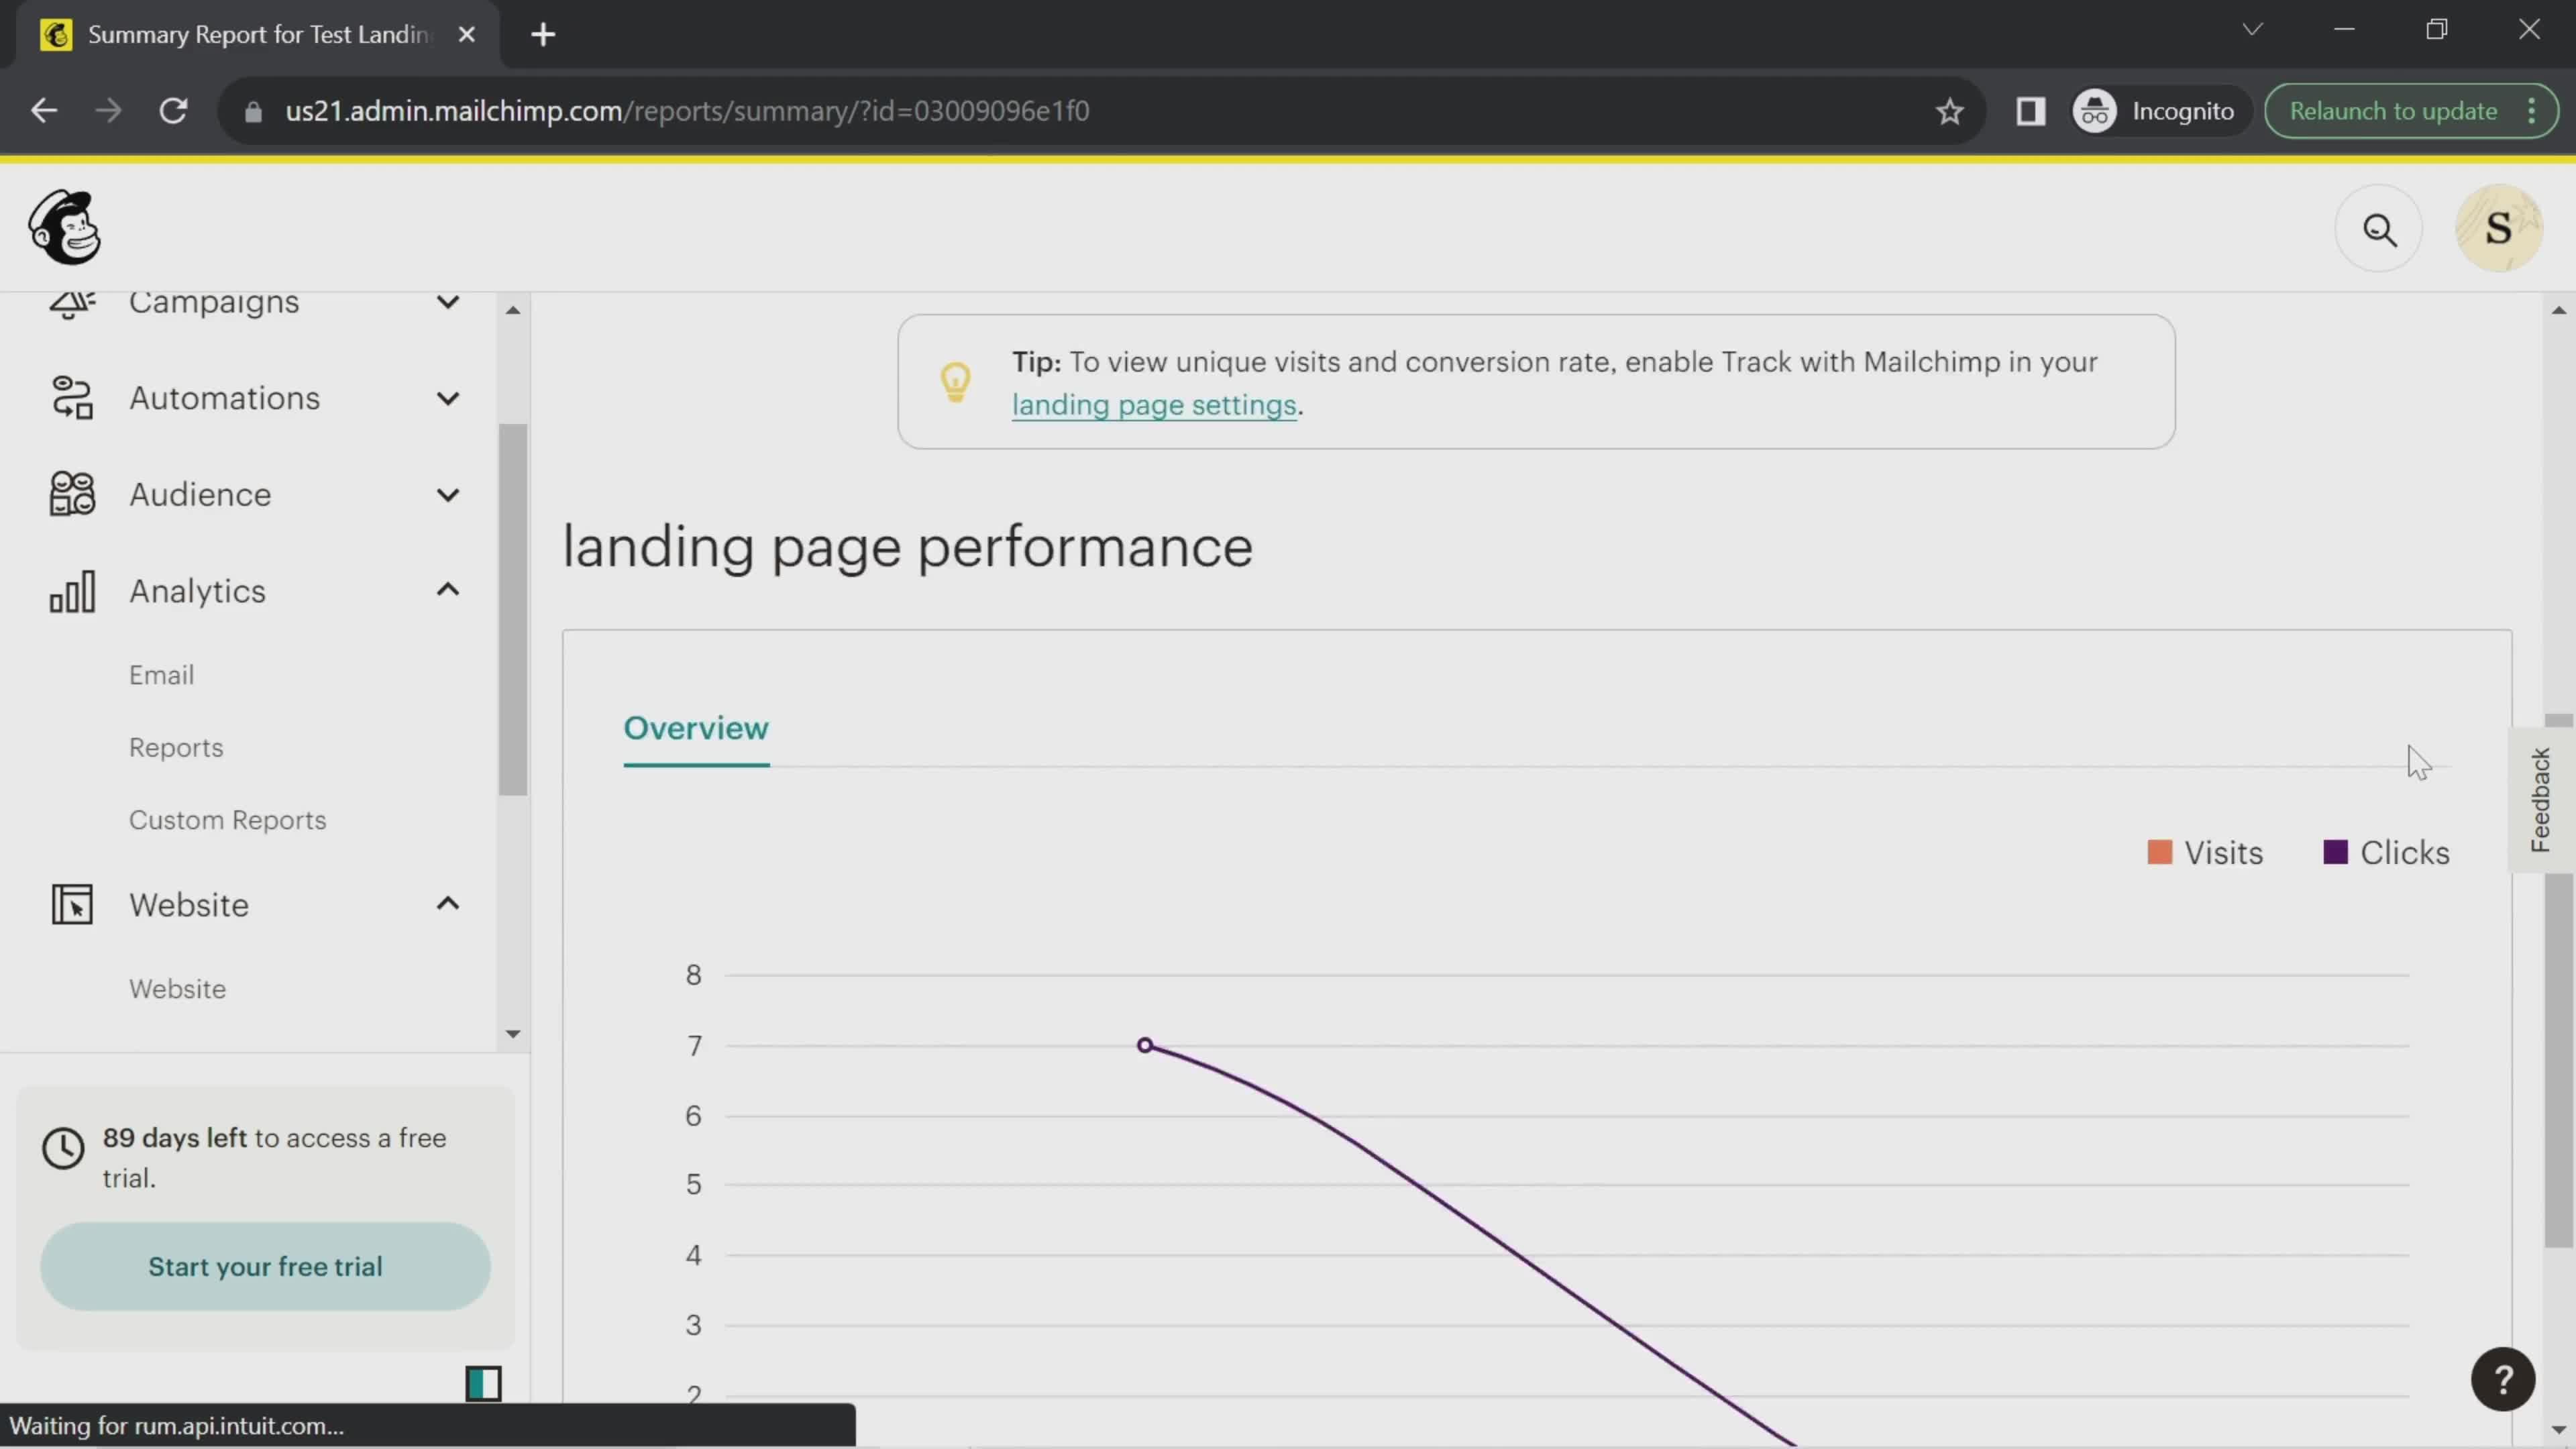Click the Campaigns sidebar icon

click(70, 301)
